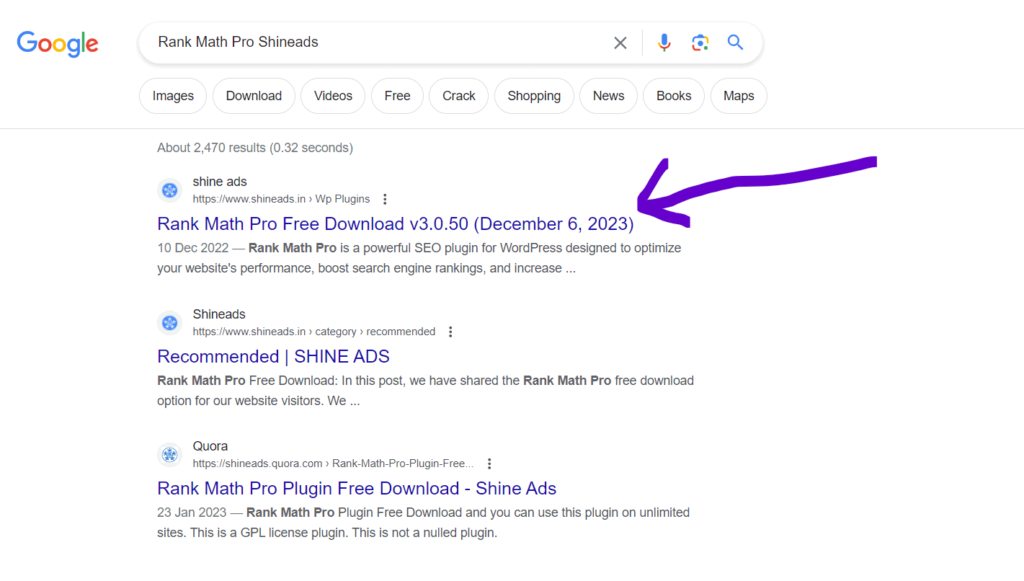Switch to News results tab
1024x581 pixels.
[609, 96]
